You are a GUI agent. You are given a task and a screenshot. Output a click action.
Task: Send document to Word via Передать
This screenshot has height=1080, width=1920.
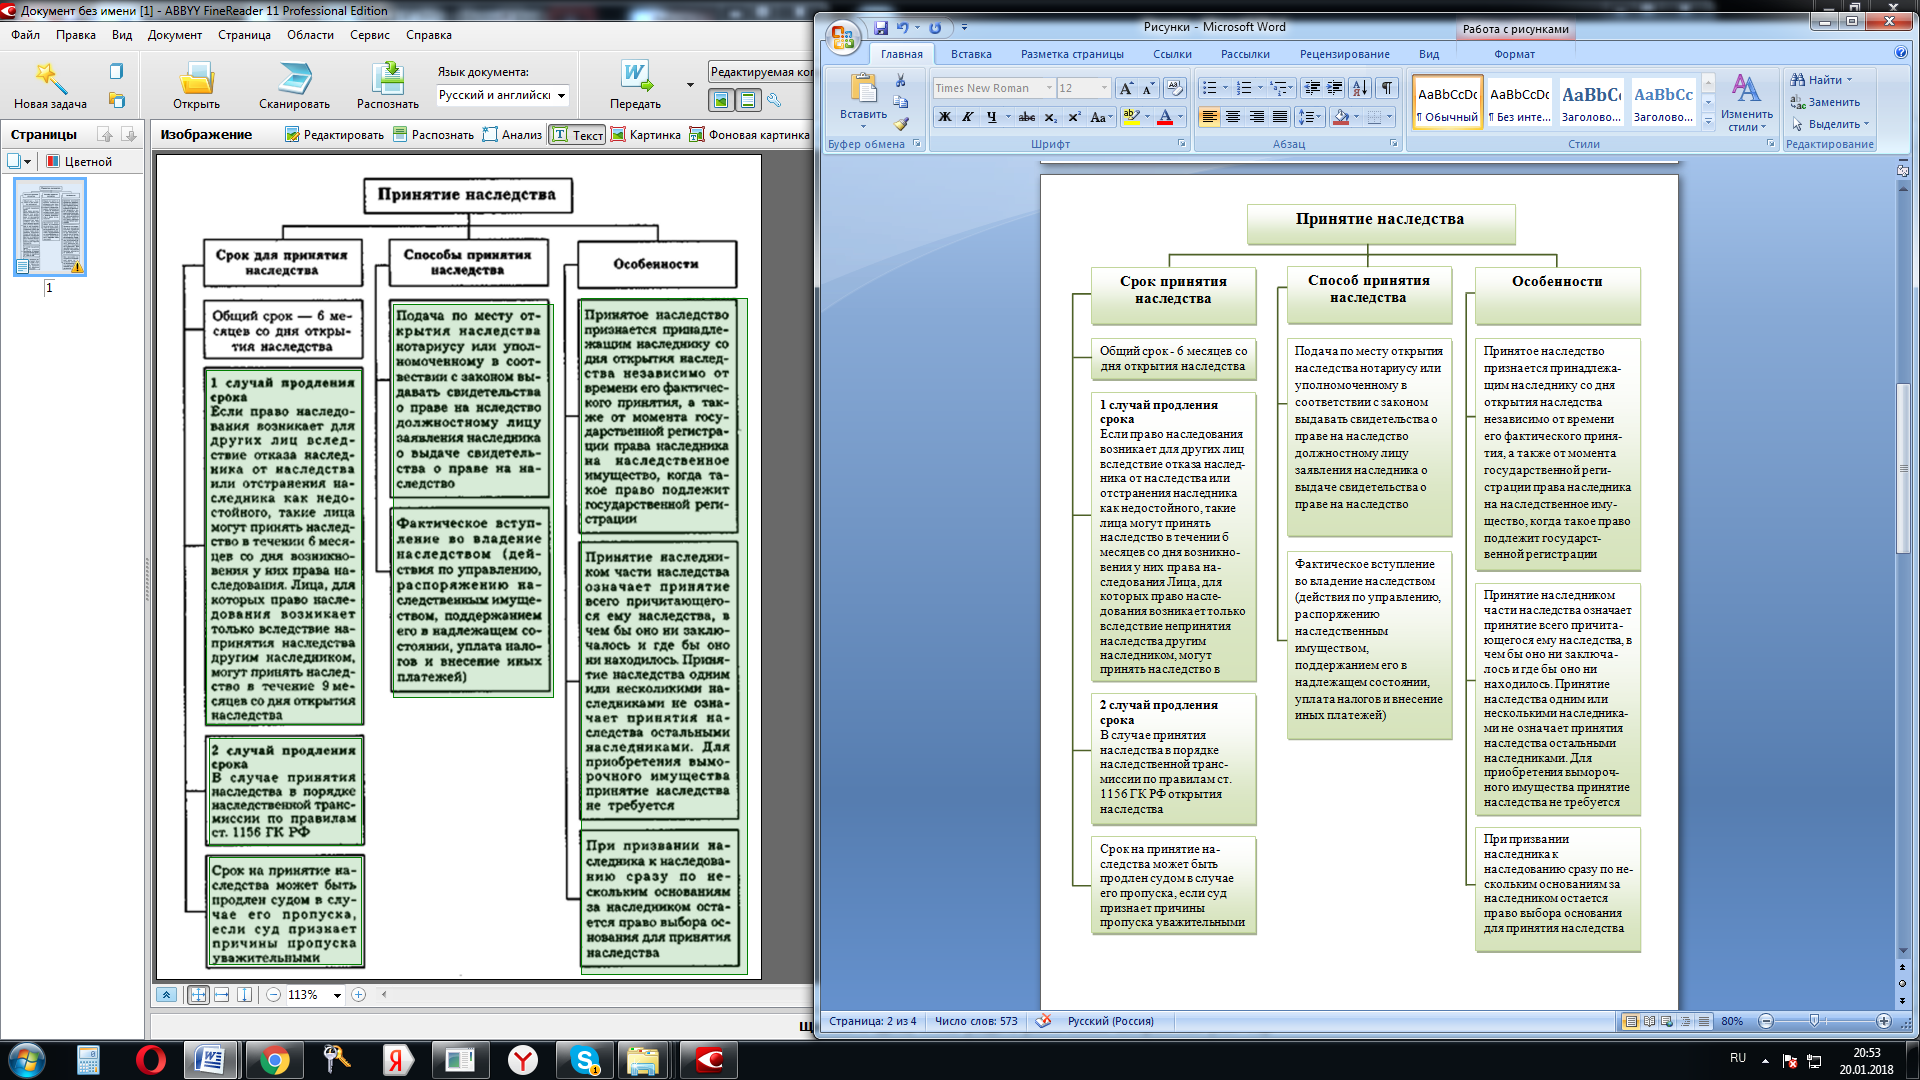click(635, 85)
